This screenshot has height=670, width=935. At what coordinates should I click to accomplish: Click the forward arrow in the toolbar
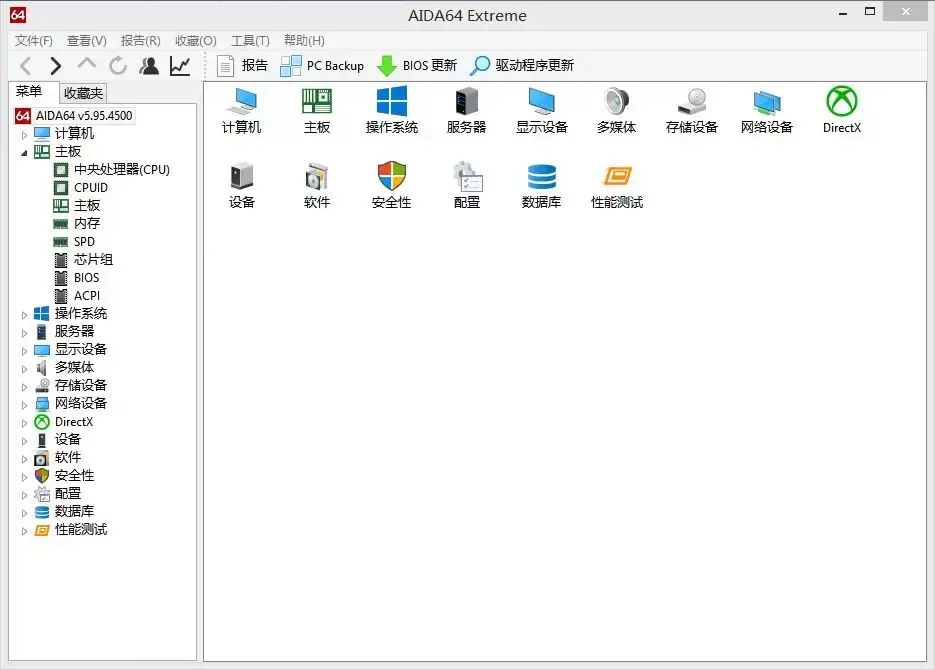(x=56, y=66)
